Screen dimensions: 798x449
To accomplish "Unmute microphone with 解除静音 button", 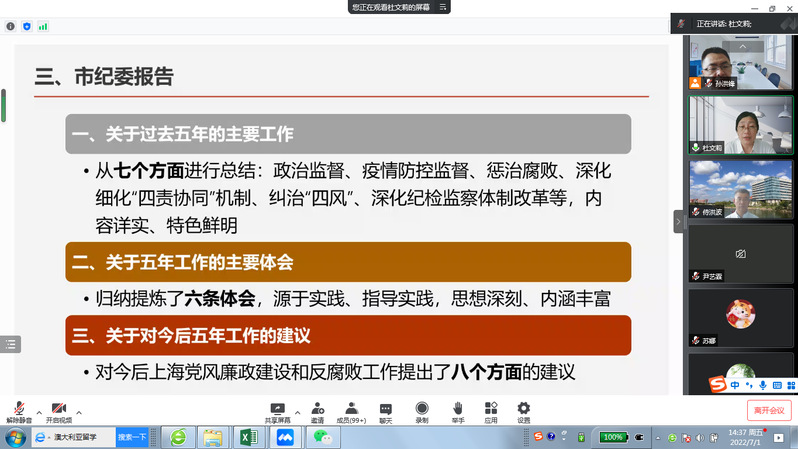I will pyautogui.click(x=16, y=411).
